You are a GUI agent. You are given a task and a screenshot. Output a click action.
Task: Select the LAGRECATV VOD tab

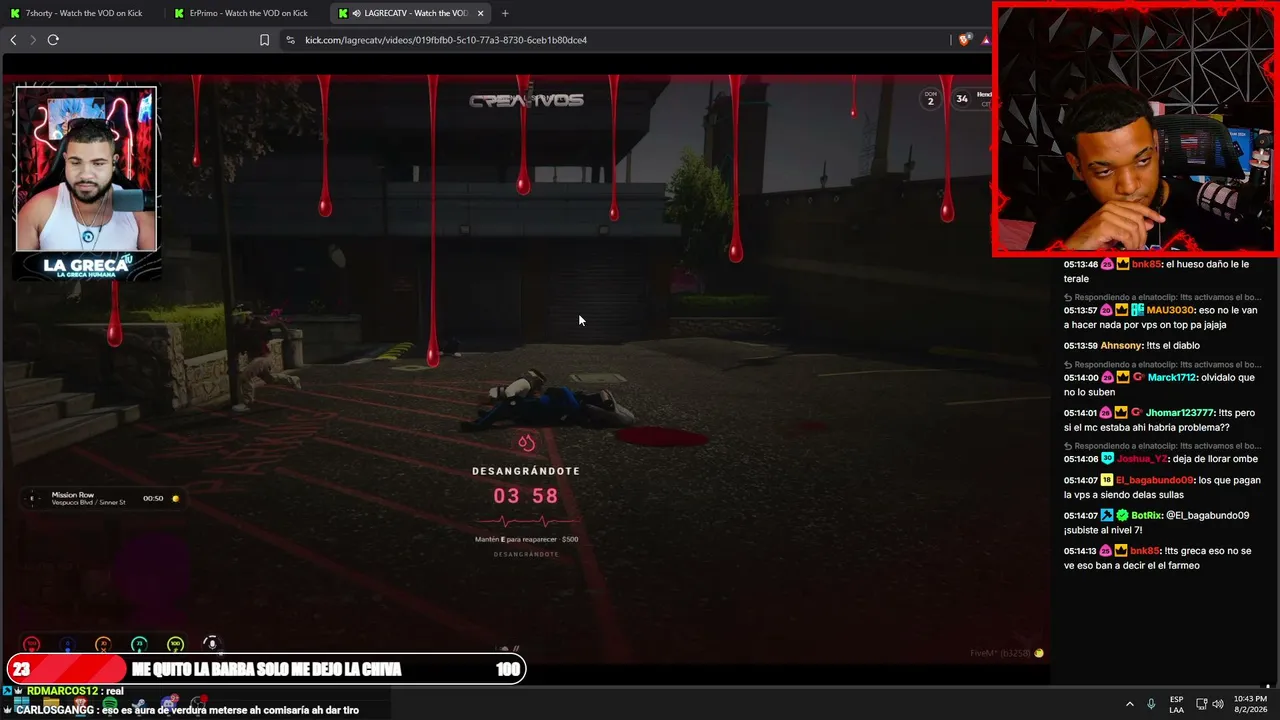click(x=410, y=13)
